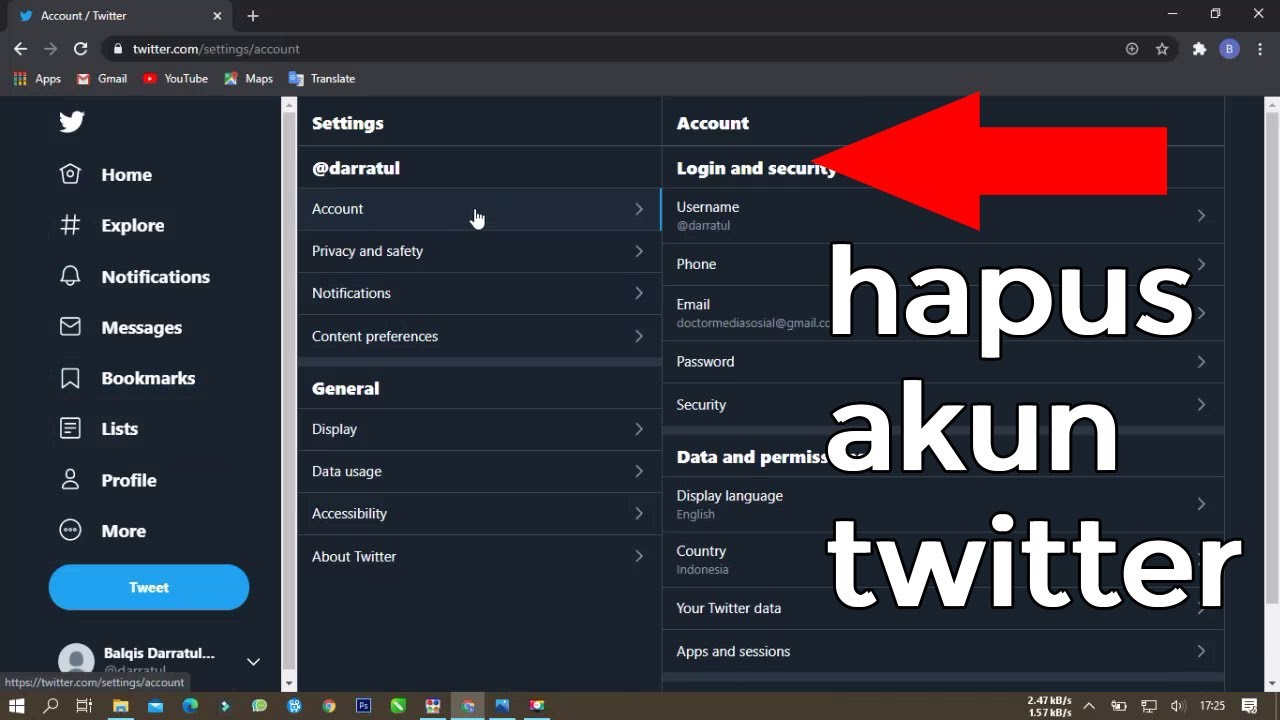Expand Data usage chevron

point(639,471)
